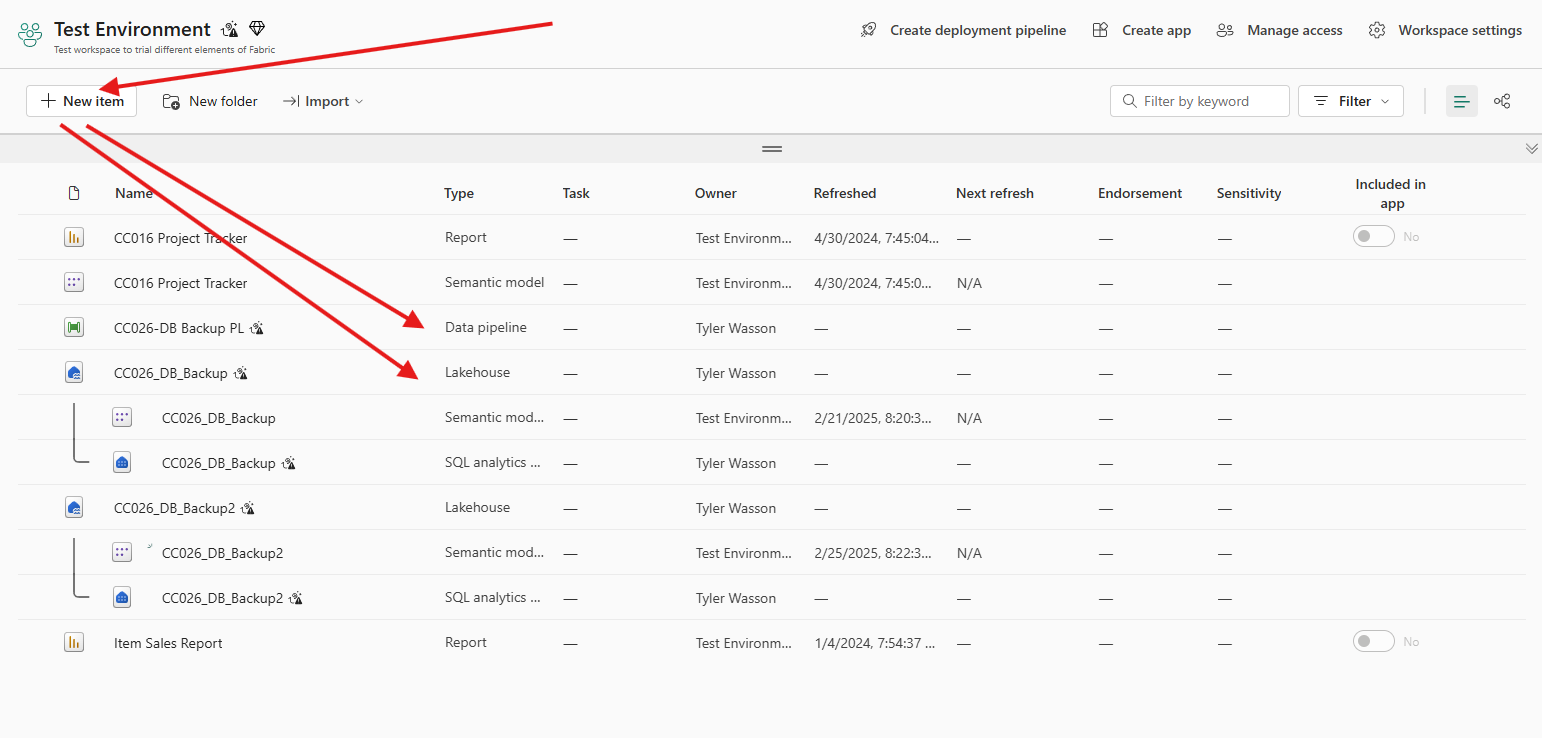This screenshot has width=1542, height=738.
Task: Enable Included in app for CC016 Project Tracker
Action: 1373,236
